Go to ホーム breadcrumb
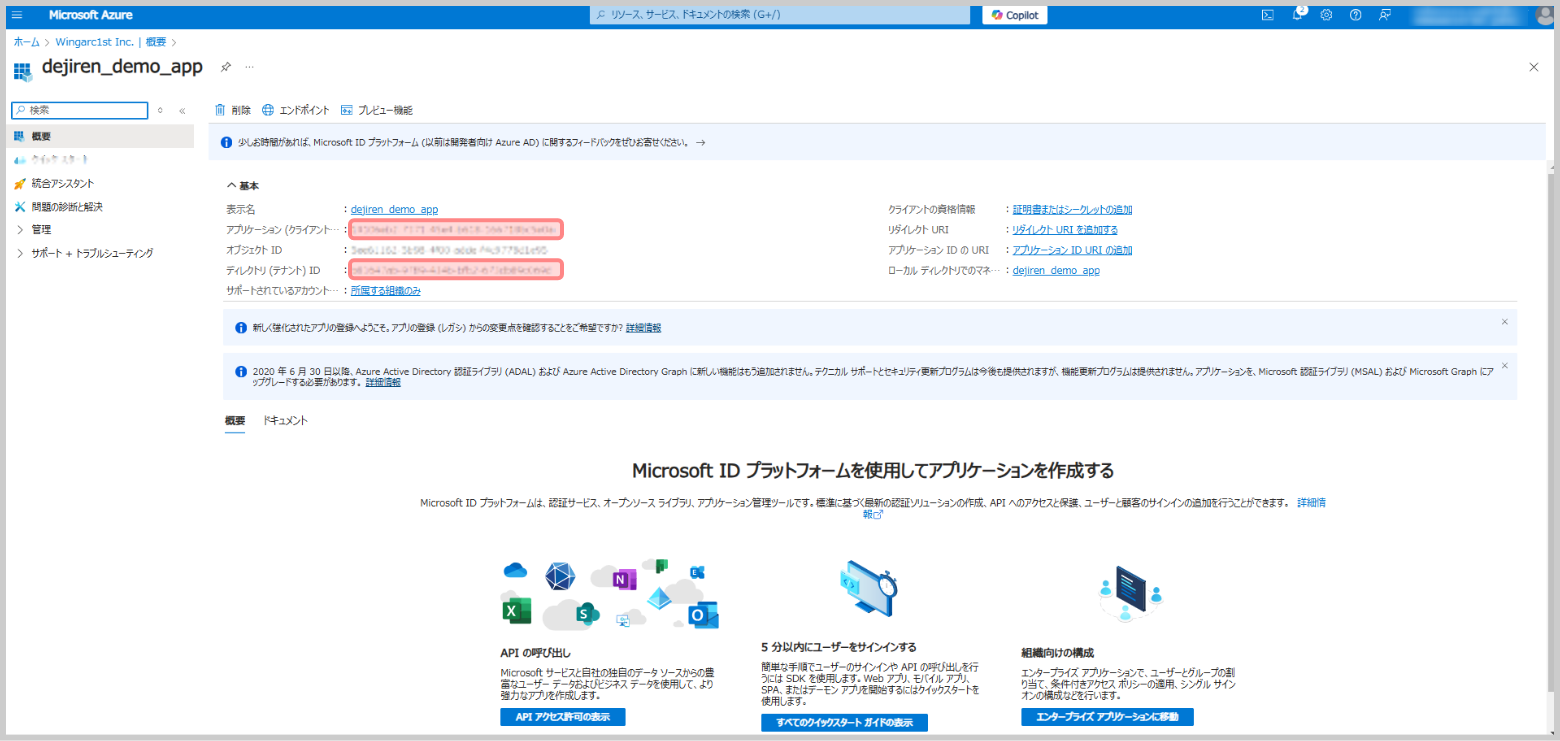This screenshot has height=741, width=1560. click(27, 42)
